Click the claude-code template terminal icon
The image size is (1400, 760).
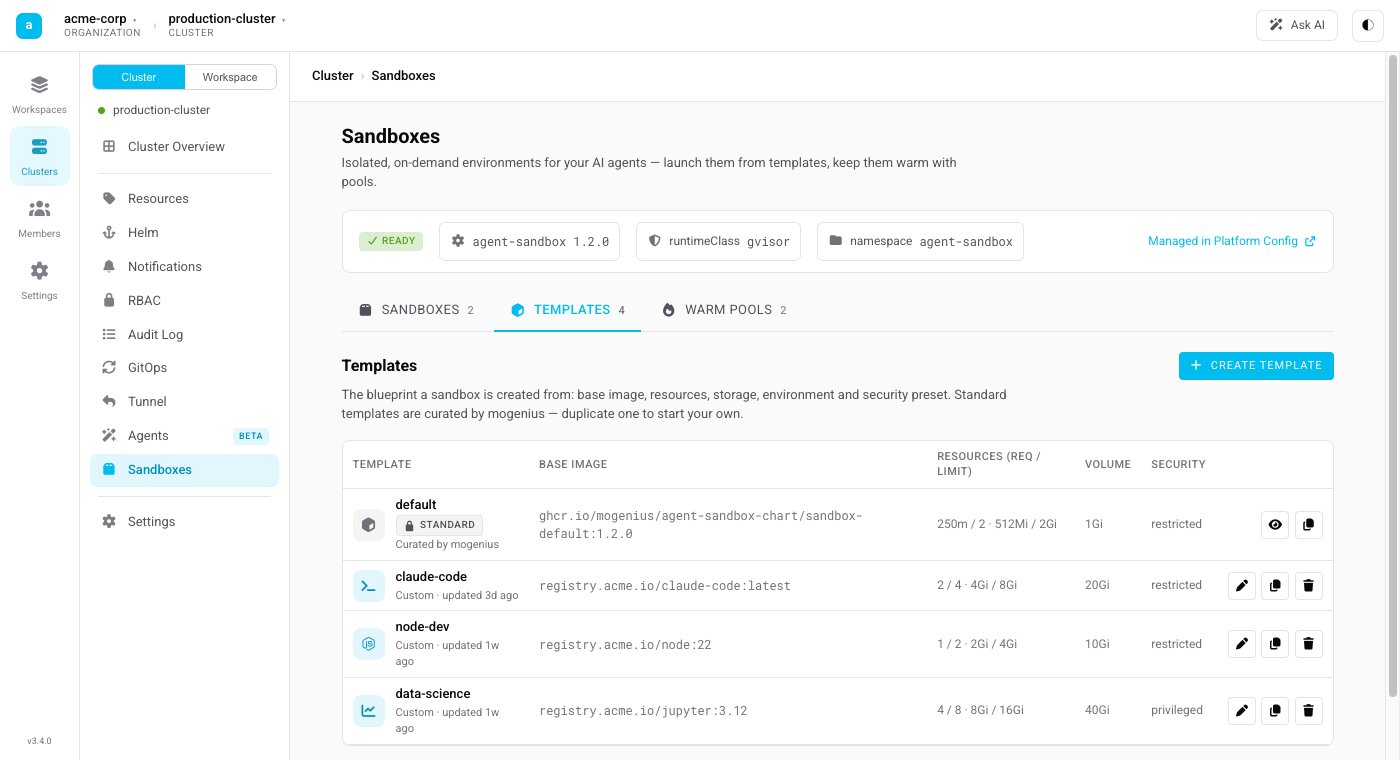click(x=369, y=586)
